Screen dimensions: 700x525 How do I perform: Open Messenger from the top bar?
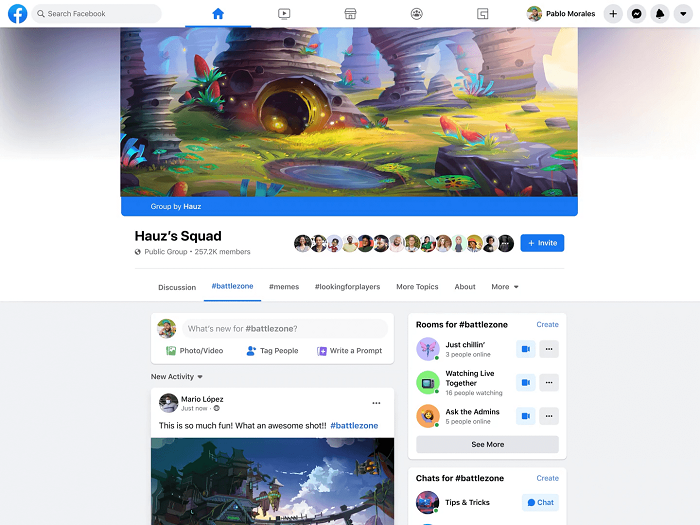(x=637, y=14)
